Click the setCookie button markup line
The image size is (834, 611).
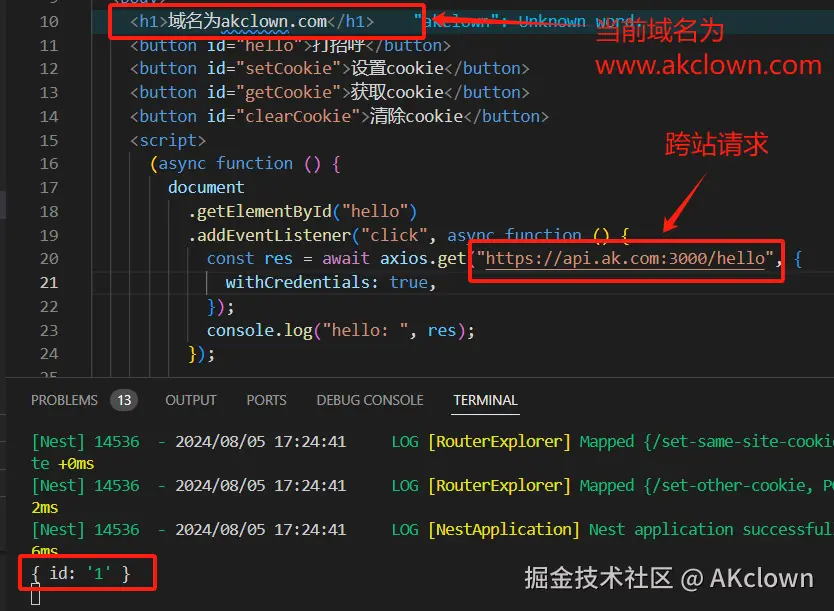point(330,69)
